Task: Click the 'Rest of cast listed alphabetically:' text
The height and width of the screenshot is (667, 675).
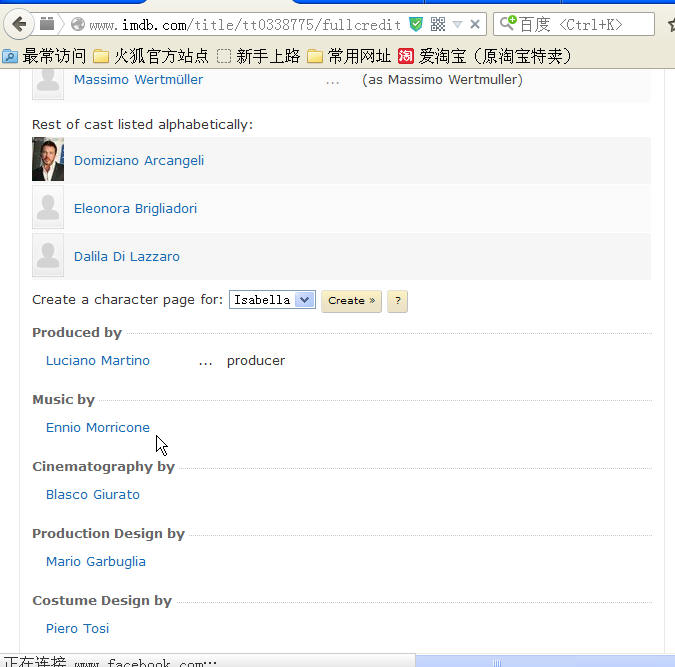Action: [142, 125]
